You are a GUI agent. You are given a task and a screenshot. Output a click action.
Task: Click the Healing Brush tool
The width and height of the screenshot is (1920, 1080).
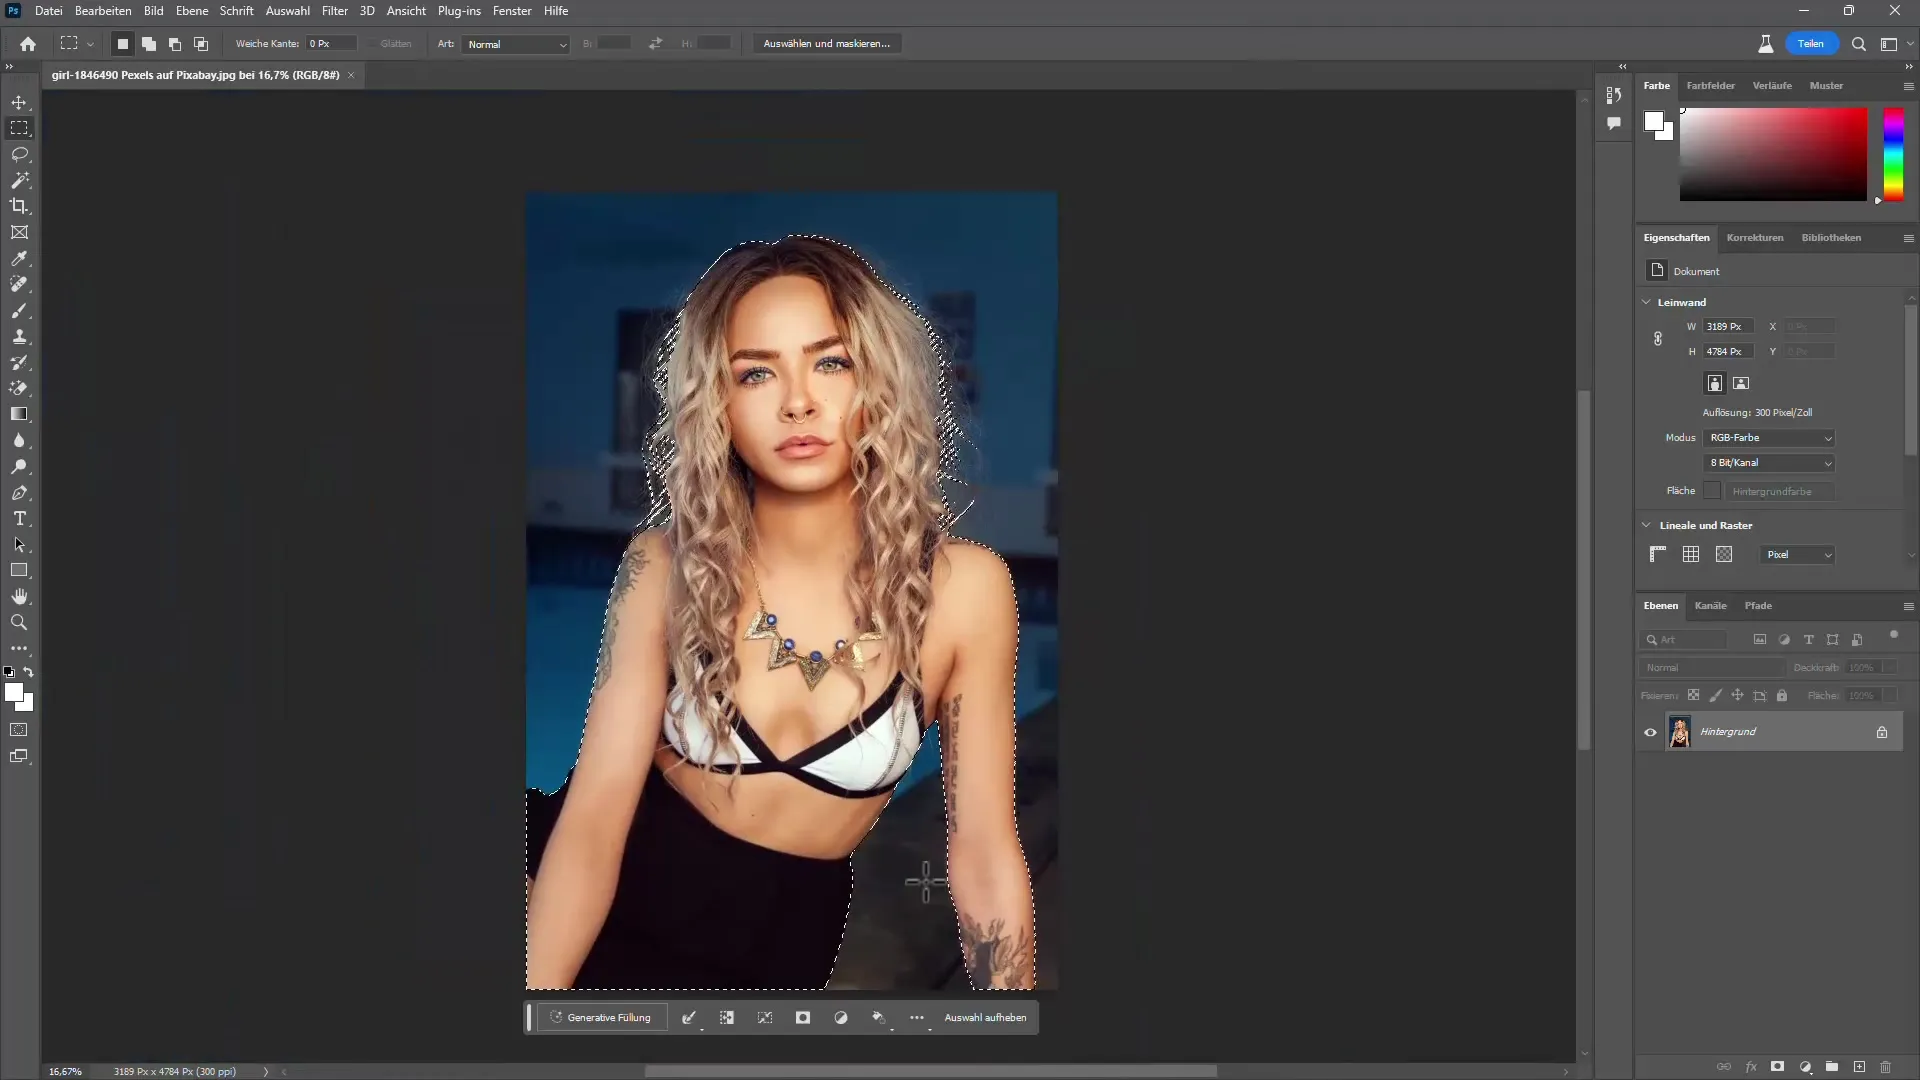tap(20, 284)
